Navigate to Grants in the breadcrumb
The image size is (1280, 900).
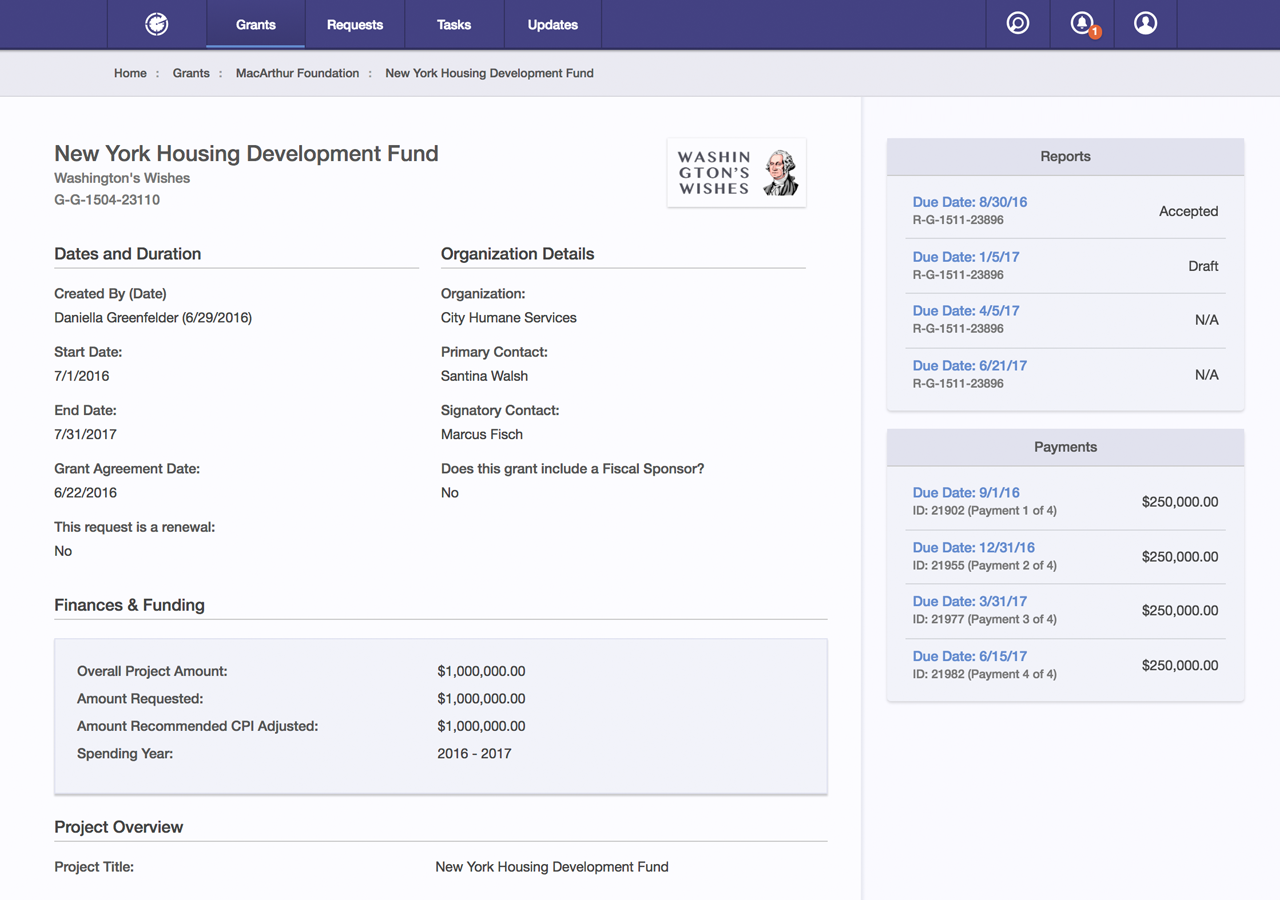click(191, 73)
